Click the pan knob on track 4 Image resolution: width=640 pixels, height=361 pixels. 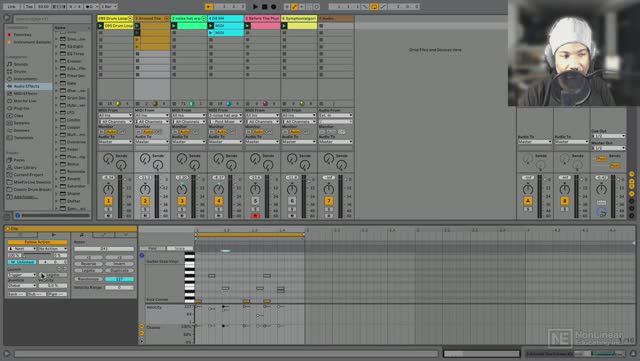point(218,189)
